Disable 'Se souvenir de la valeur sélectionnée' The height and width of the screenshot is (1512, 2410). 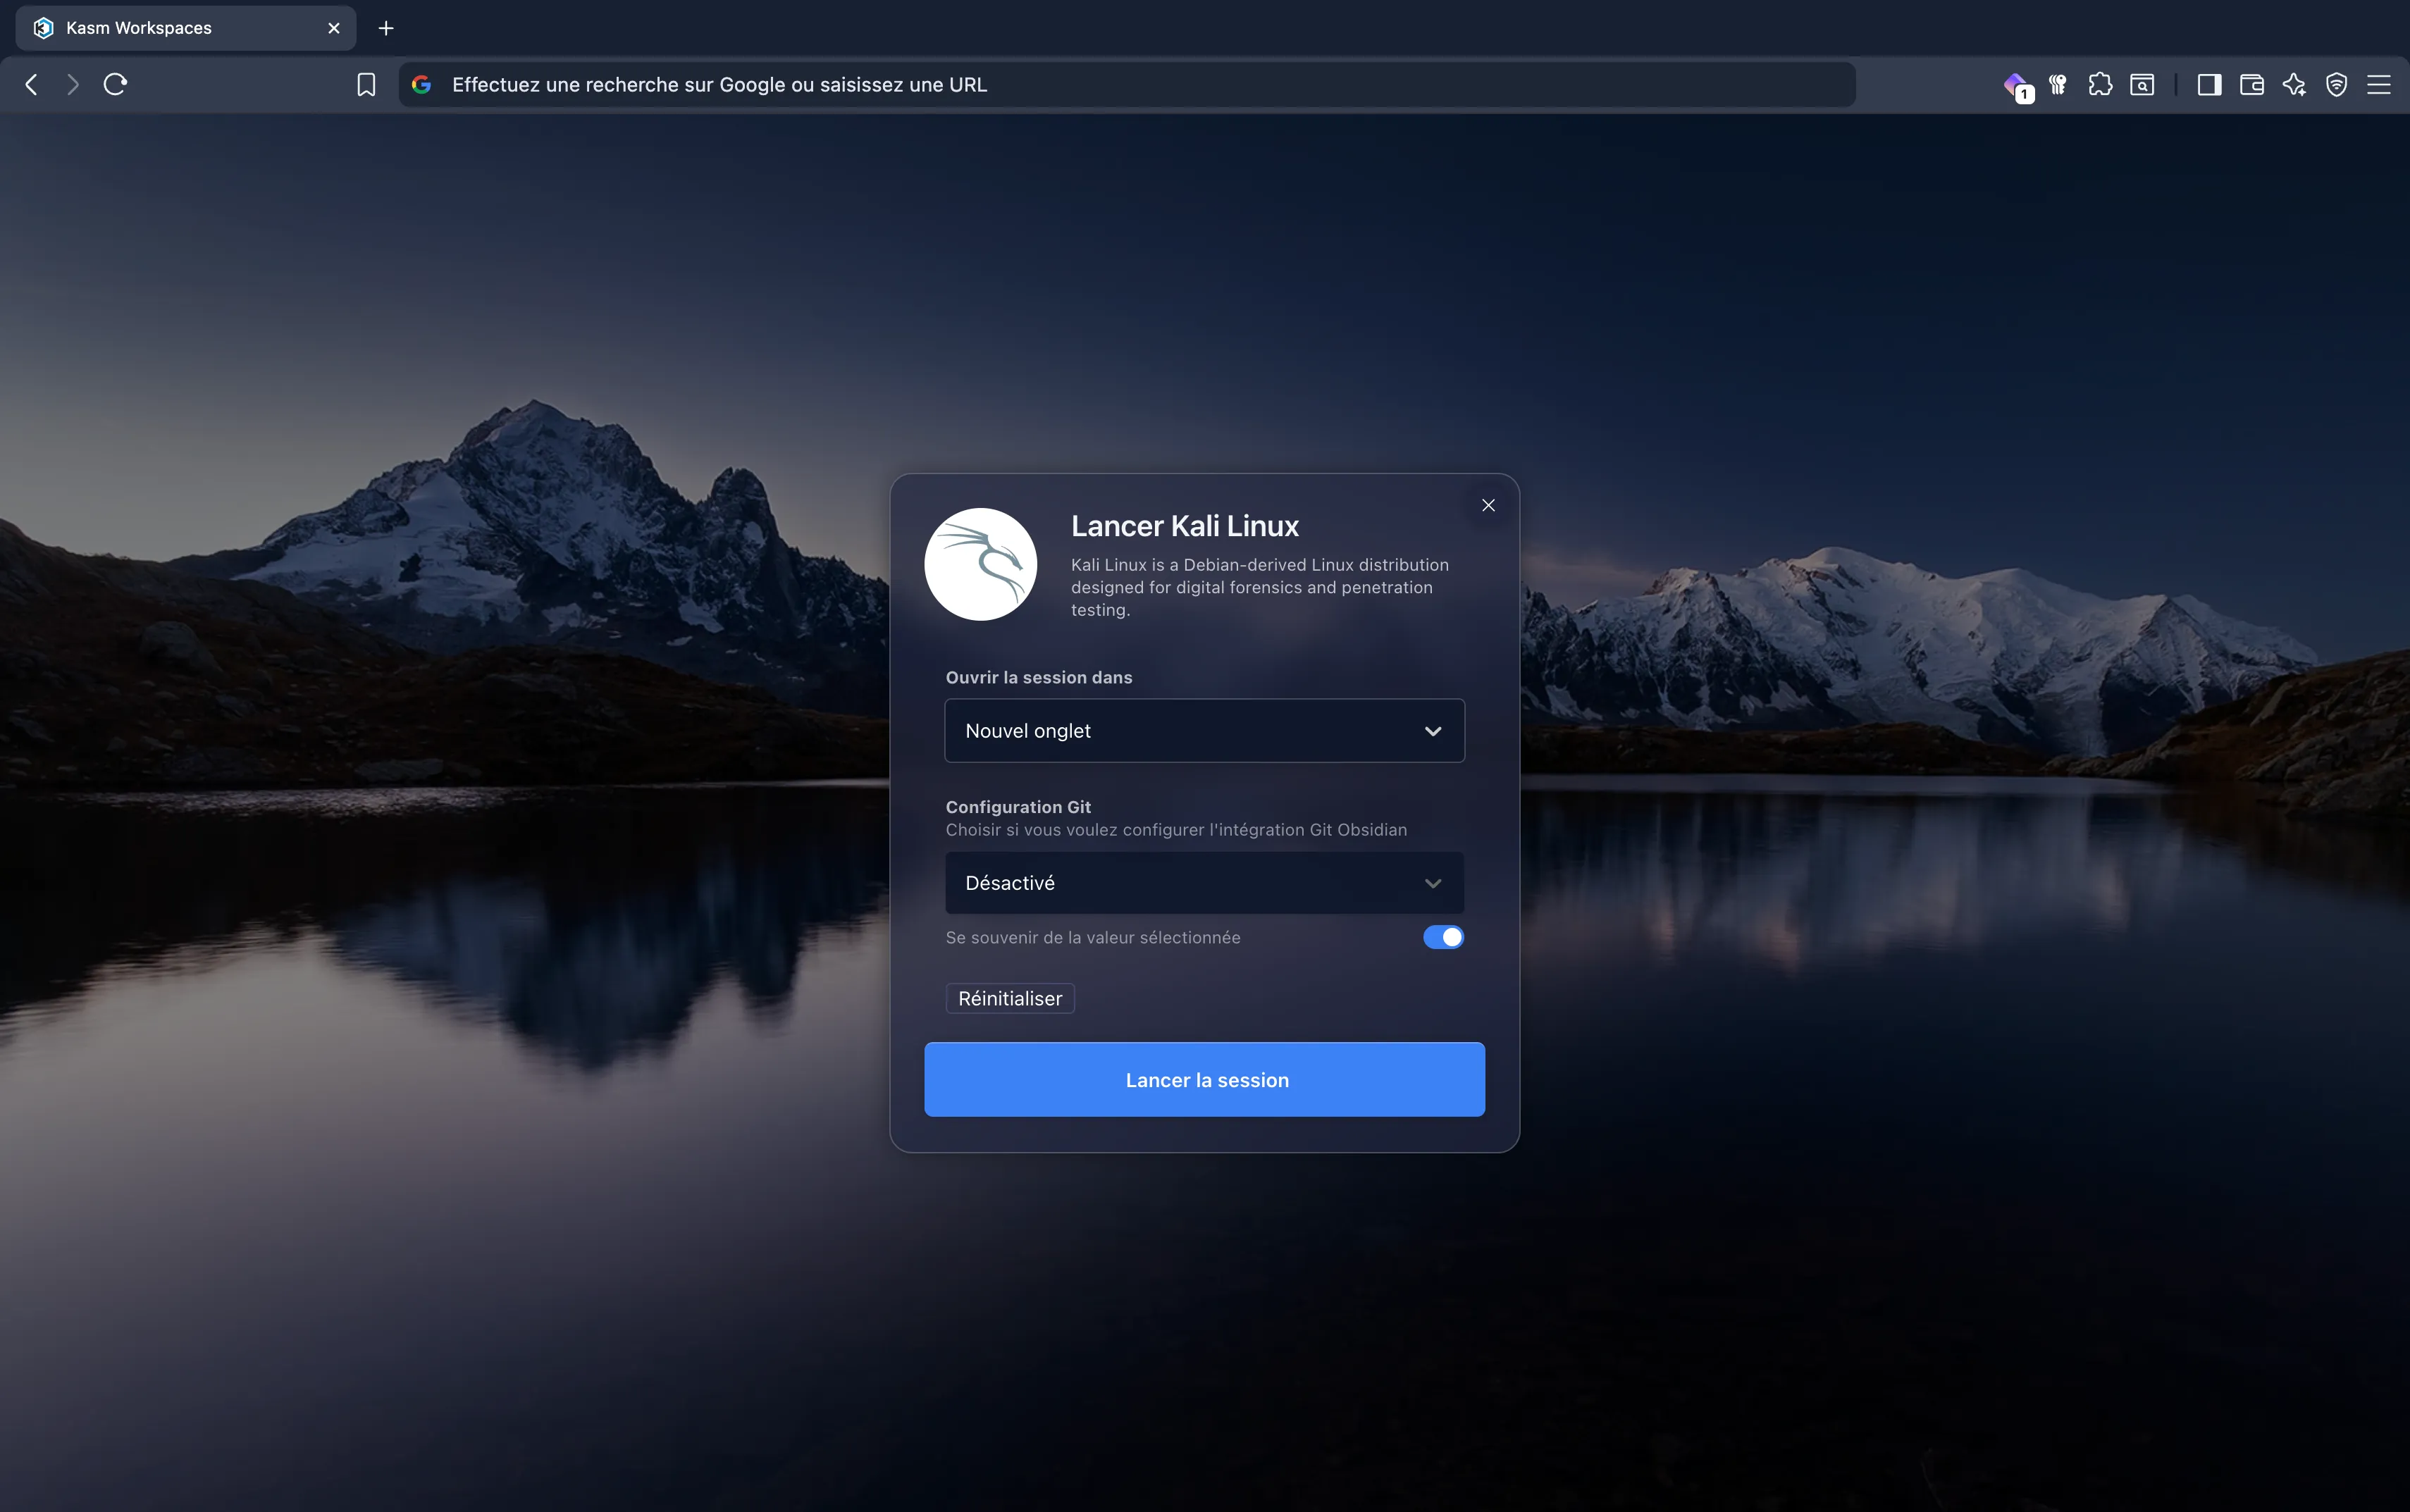(x=1443, y=937)
